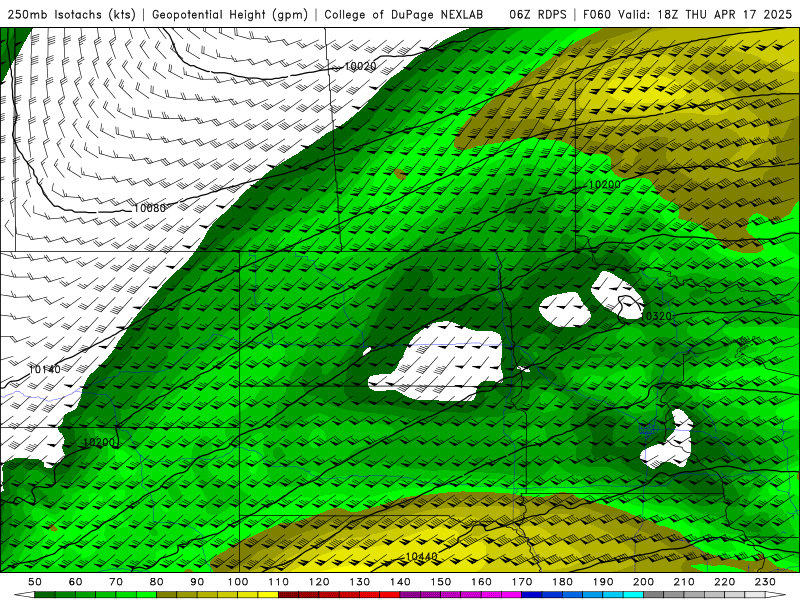Click the 180 label on the color scale
Image resolution: width=800 pixels, height=600 pixels.
point(562,582)
